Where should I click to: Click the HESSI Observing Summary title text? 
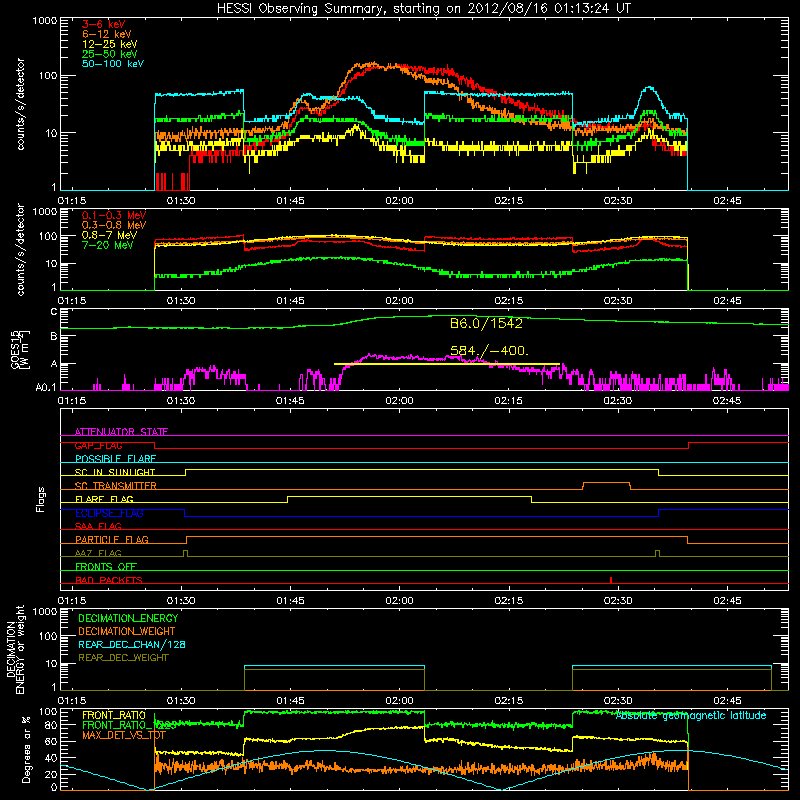pyautogui.click(x=423, y=8)
